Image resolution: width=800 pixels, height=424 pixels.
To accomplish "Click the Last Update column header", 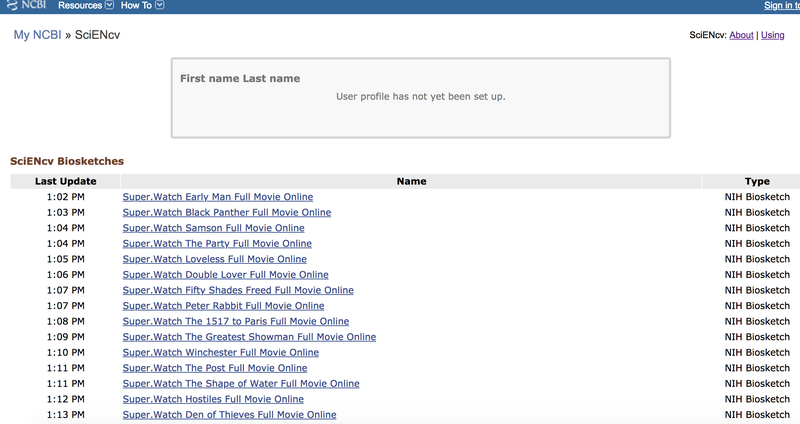I will [x=65, y=181].
